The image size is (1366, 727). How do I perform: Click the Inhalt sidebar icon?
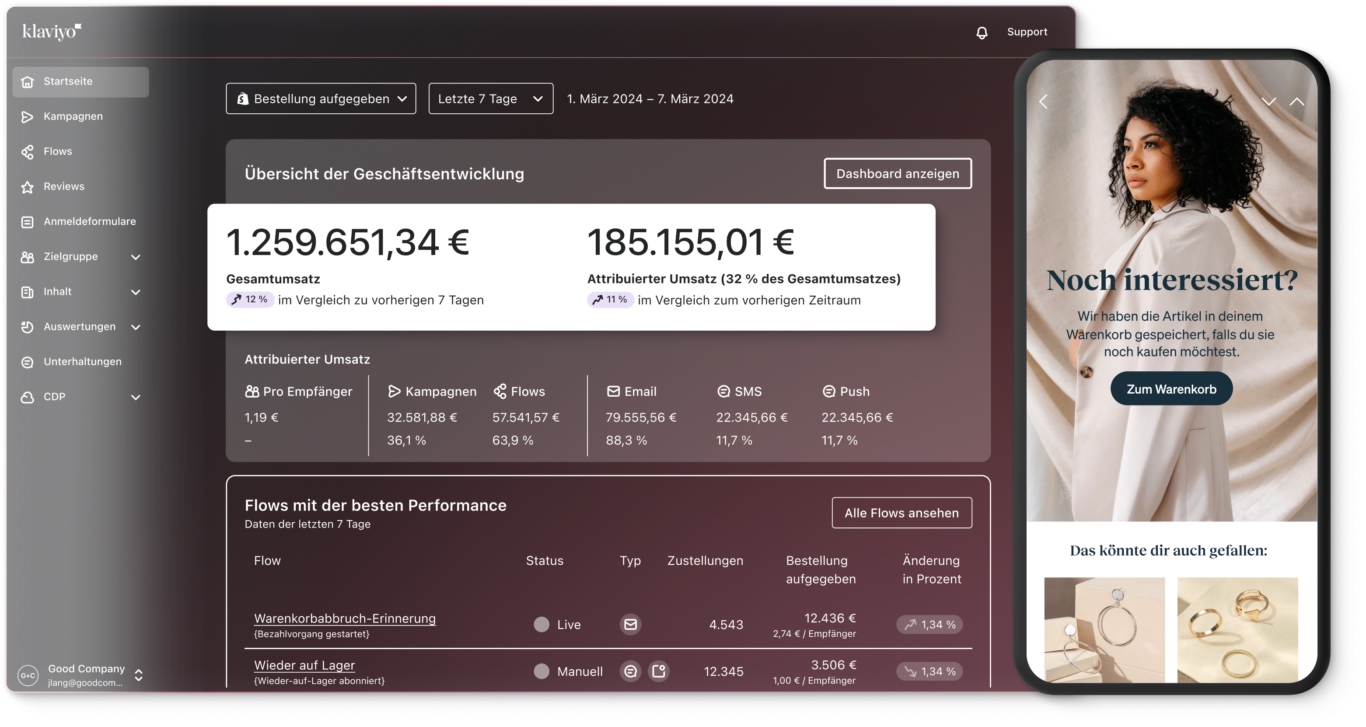(27, 292)
